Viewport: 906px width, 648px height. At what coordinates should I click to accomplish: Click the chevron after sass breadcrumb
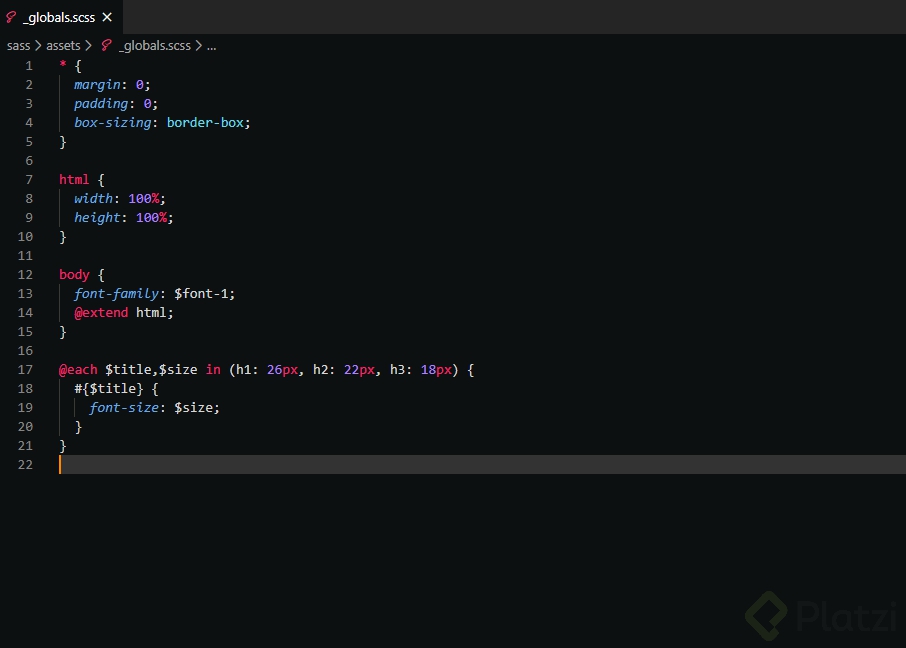coord(38,45)
